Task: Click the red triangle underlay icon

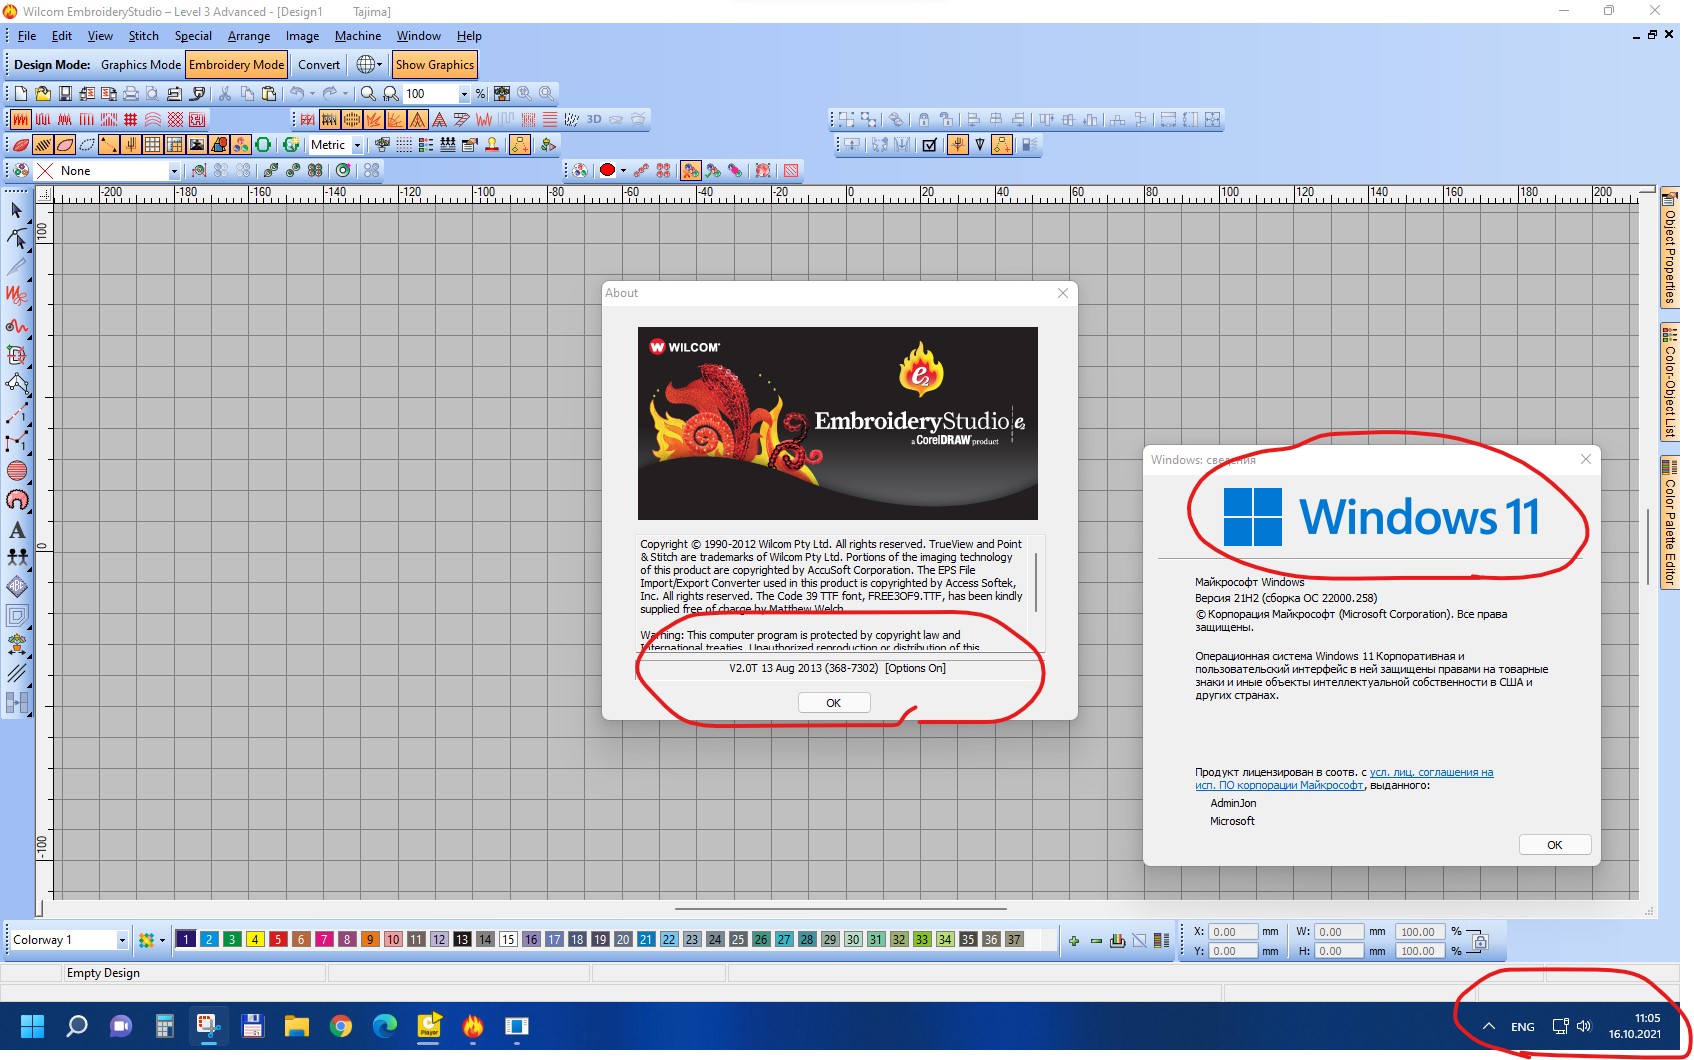Action: [440, 119]
